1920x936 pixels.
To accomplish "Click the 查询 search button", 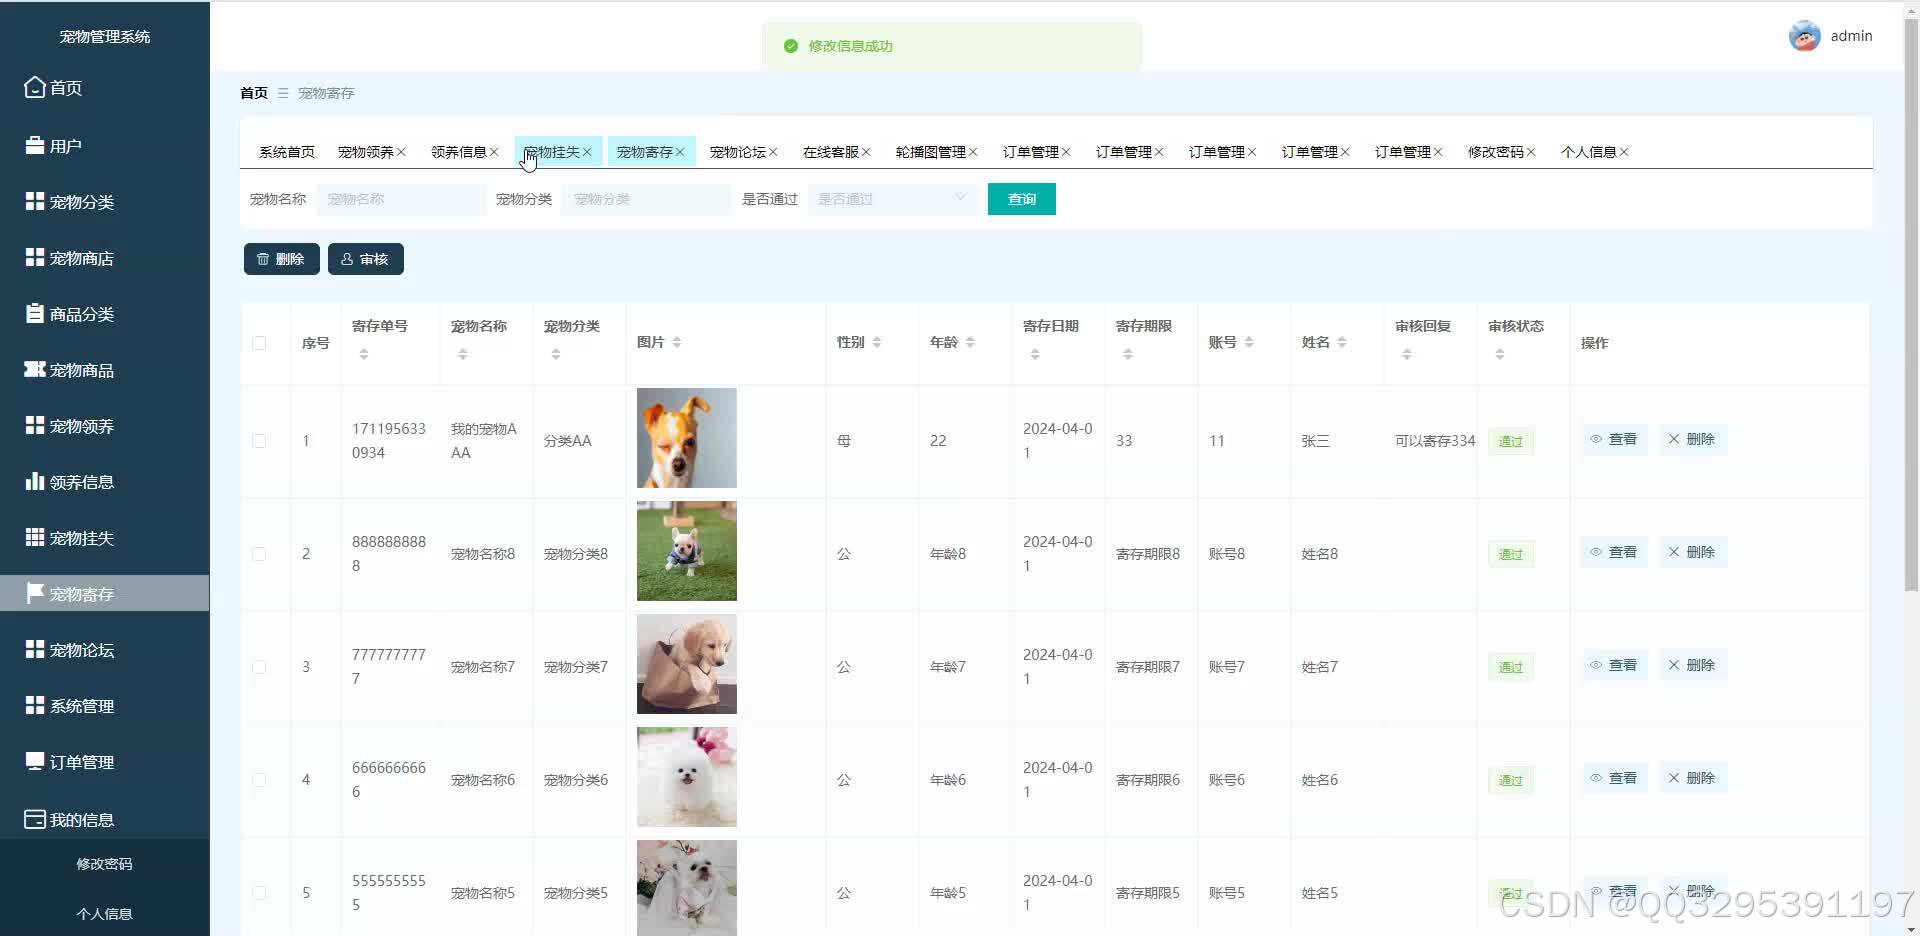I will click(1021, 198).
